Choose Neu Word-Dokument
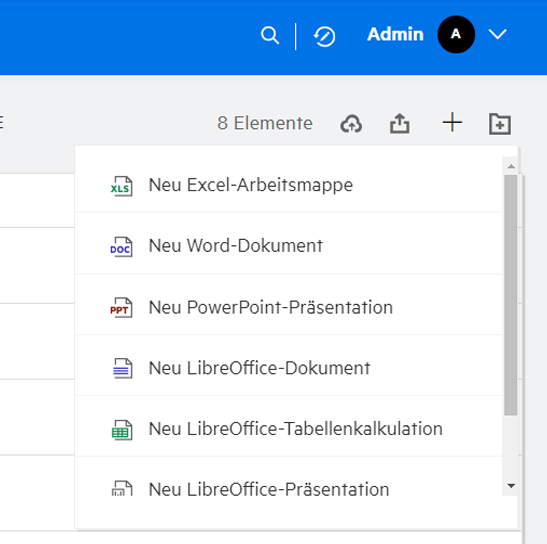 289,246
